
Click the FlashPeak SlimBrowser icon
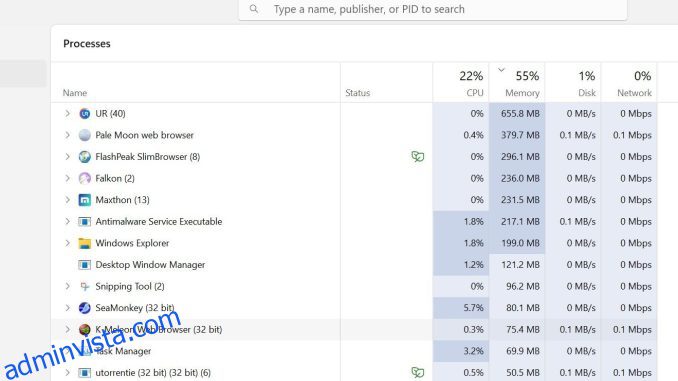point(85,157)
